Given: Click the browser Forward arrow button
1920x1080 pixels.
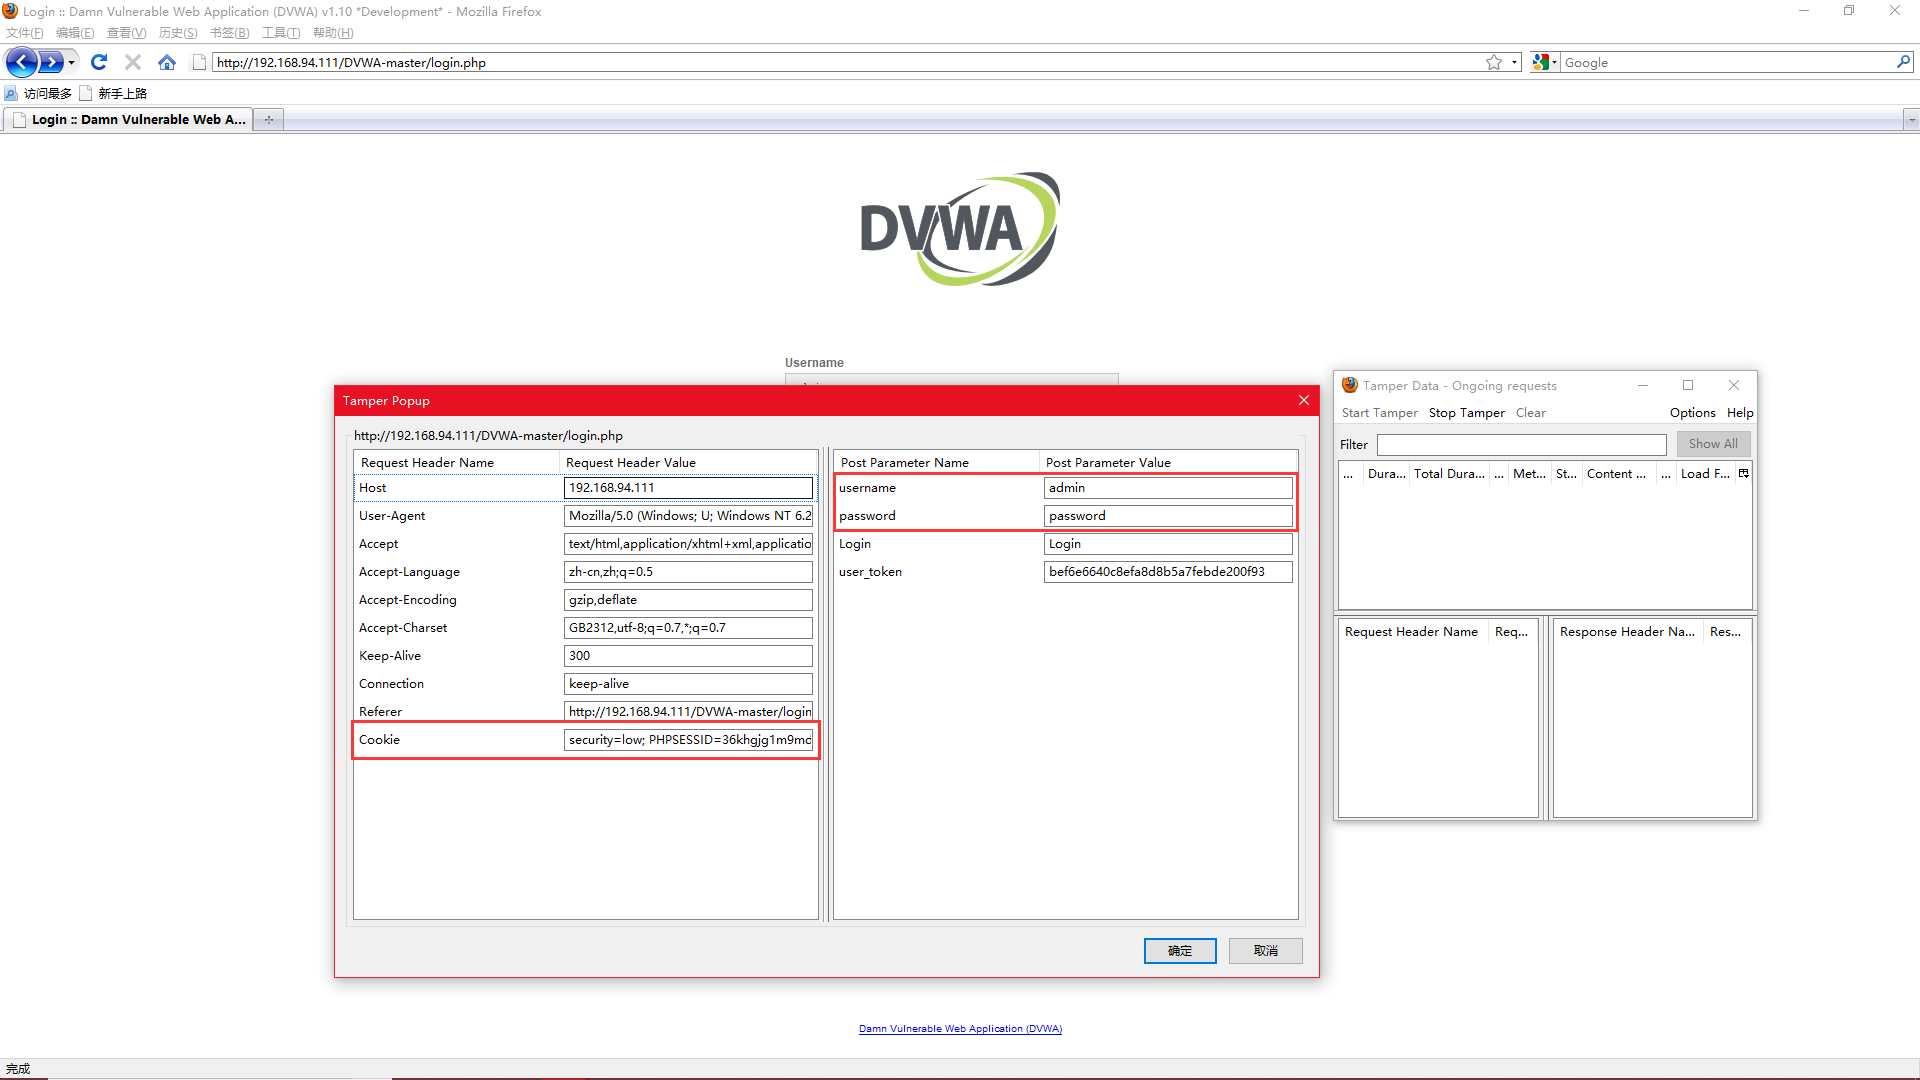Looking at the screenshot, I should [51, 62].
